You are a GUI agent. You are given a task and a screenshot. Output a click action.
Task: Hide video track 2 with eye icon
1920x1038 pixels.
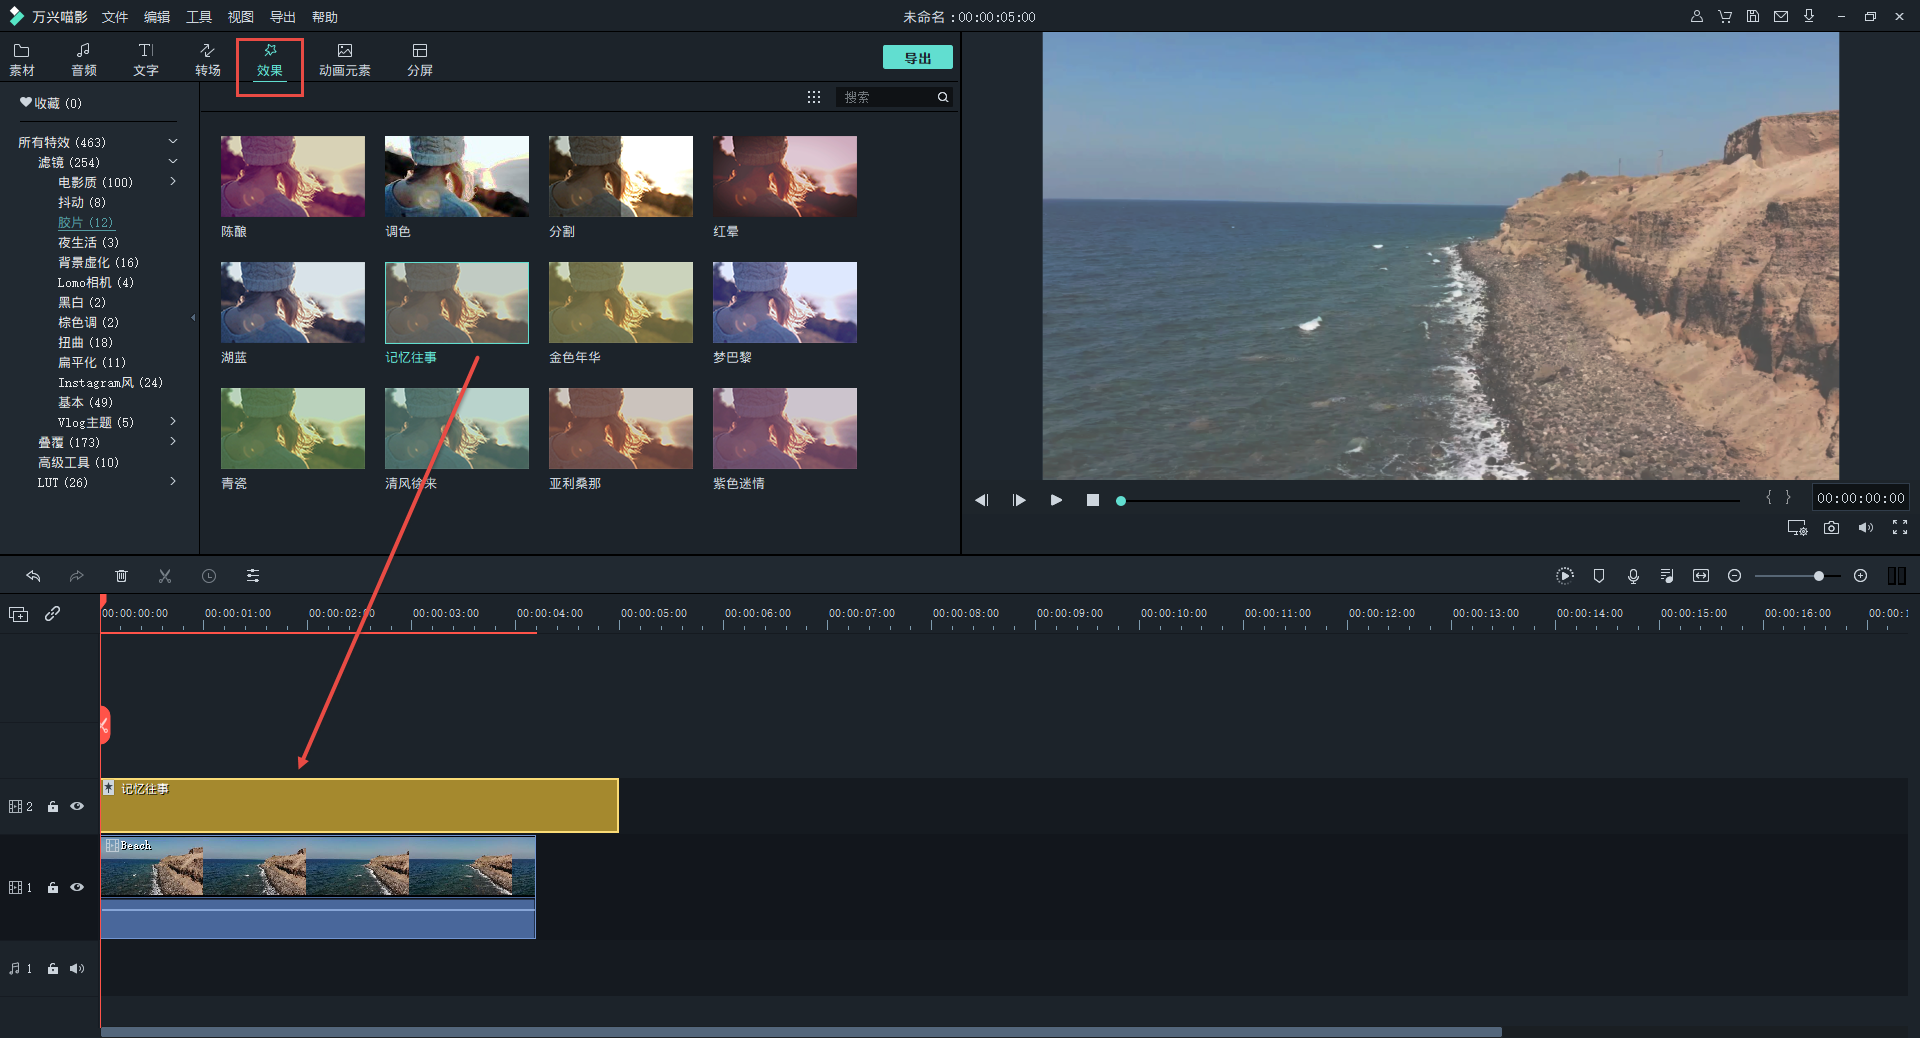77,806
